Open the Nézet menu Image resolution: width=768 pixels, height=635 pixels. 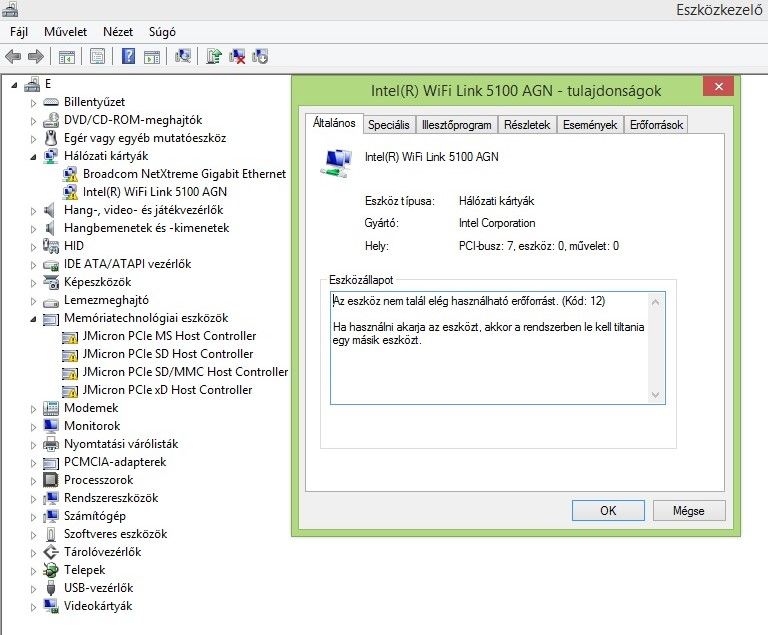118,32
